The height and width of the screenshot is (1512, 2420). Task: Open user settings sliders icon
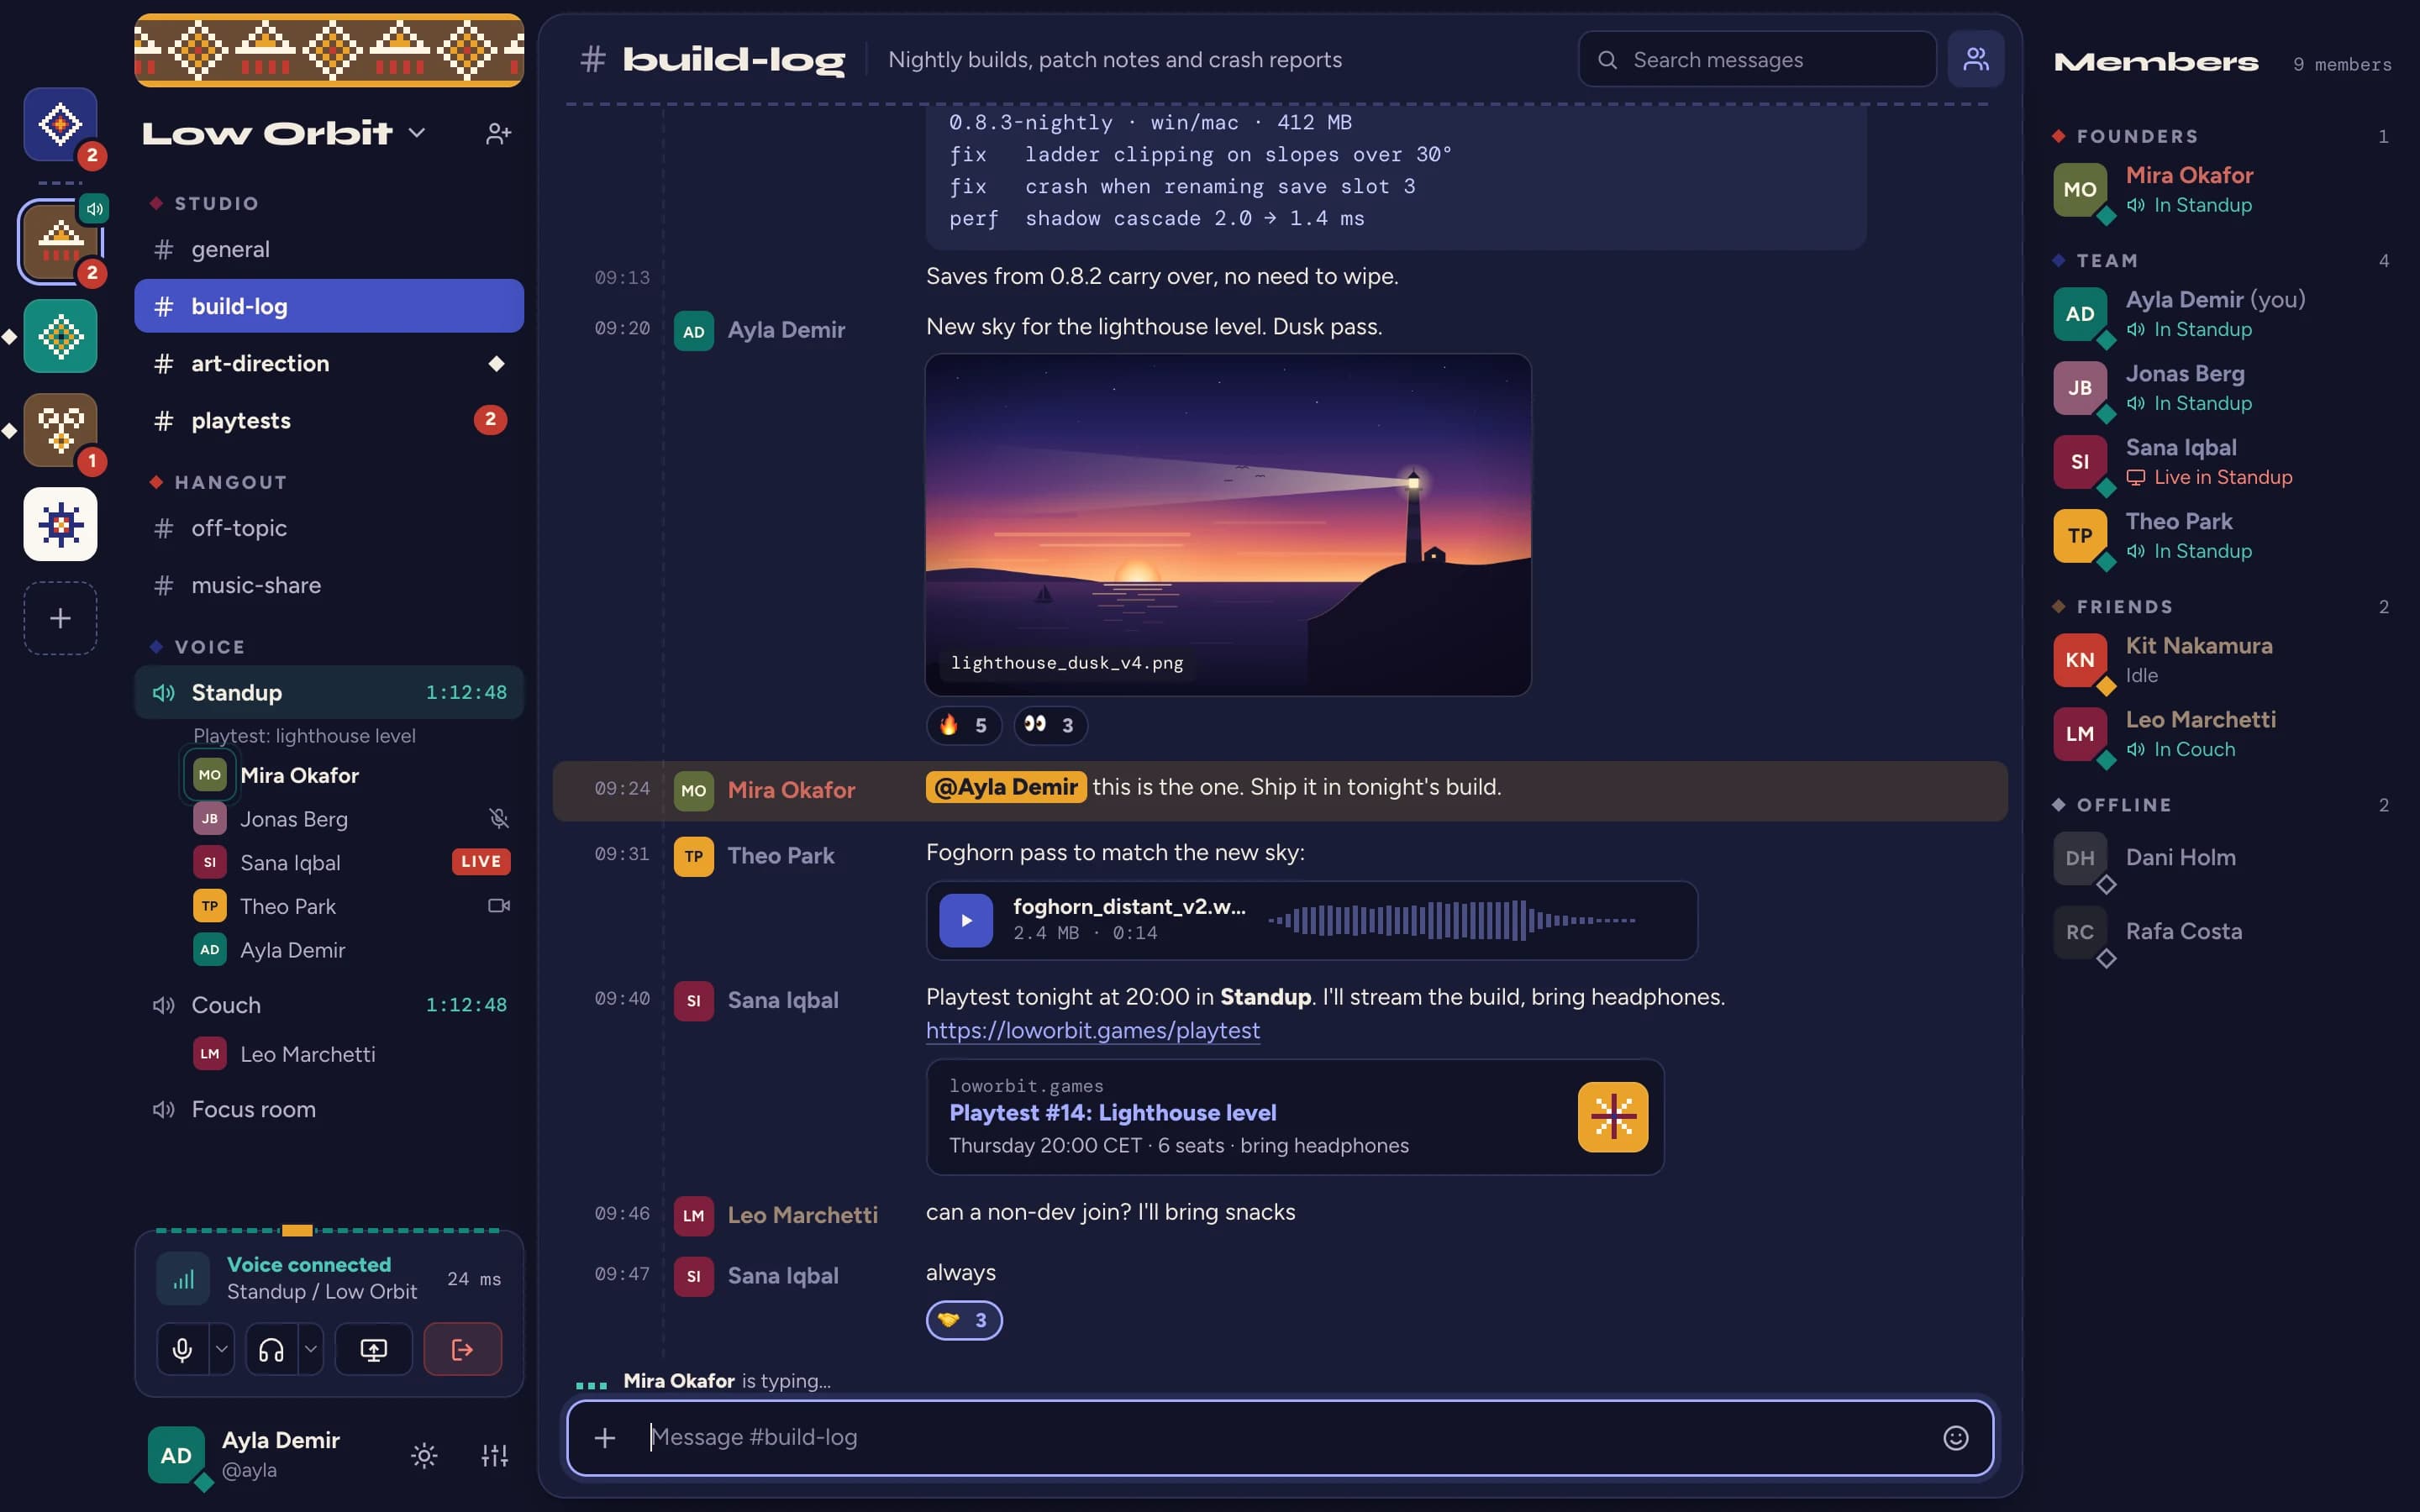494,1455
